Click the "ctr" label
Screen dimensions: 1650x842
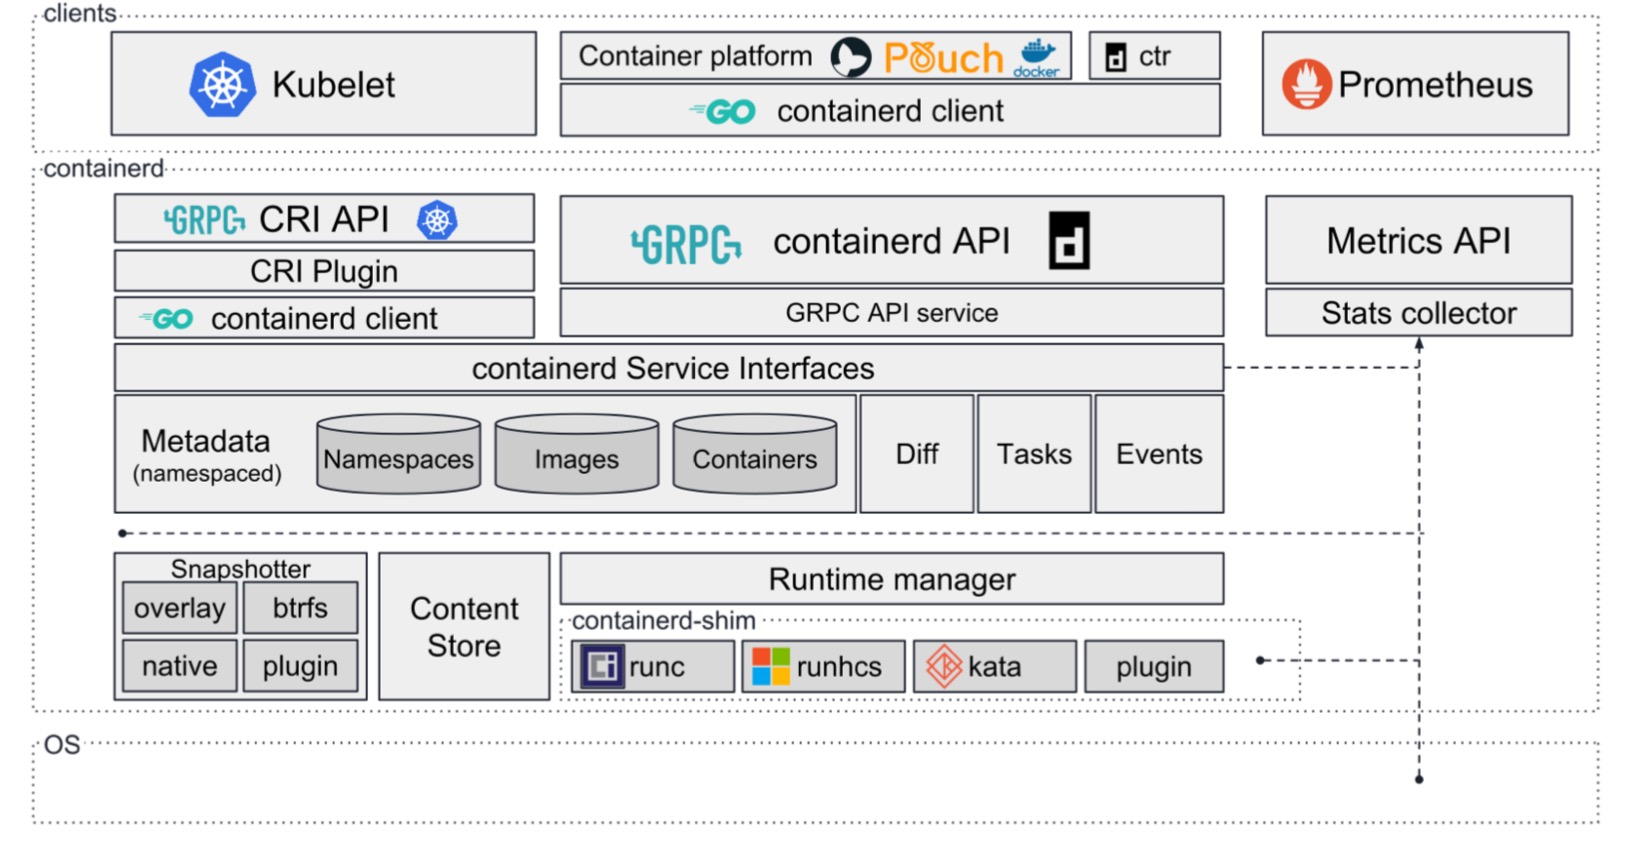[x=1154, y=57]
